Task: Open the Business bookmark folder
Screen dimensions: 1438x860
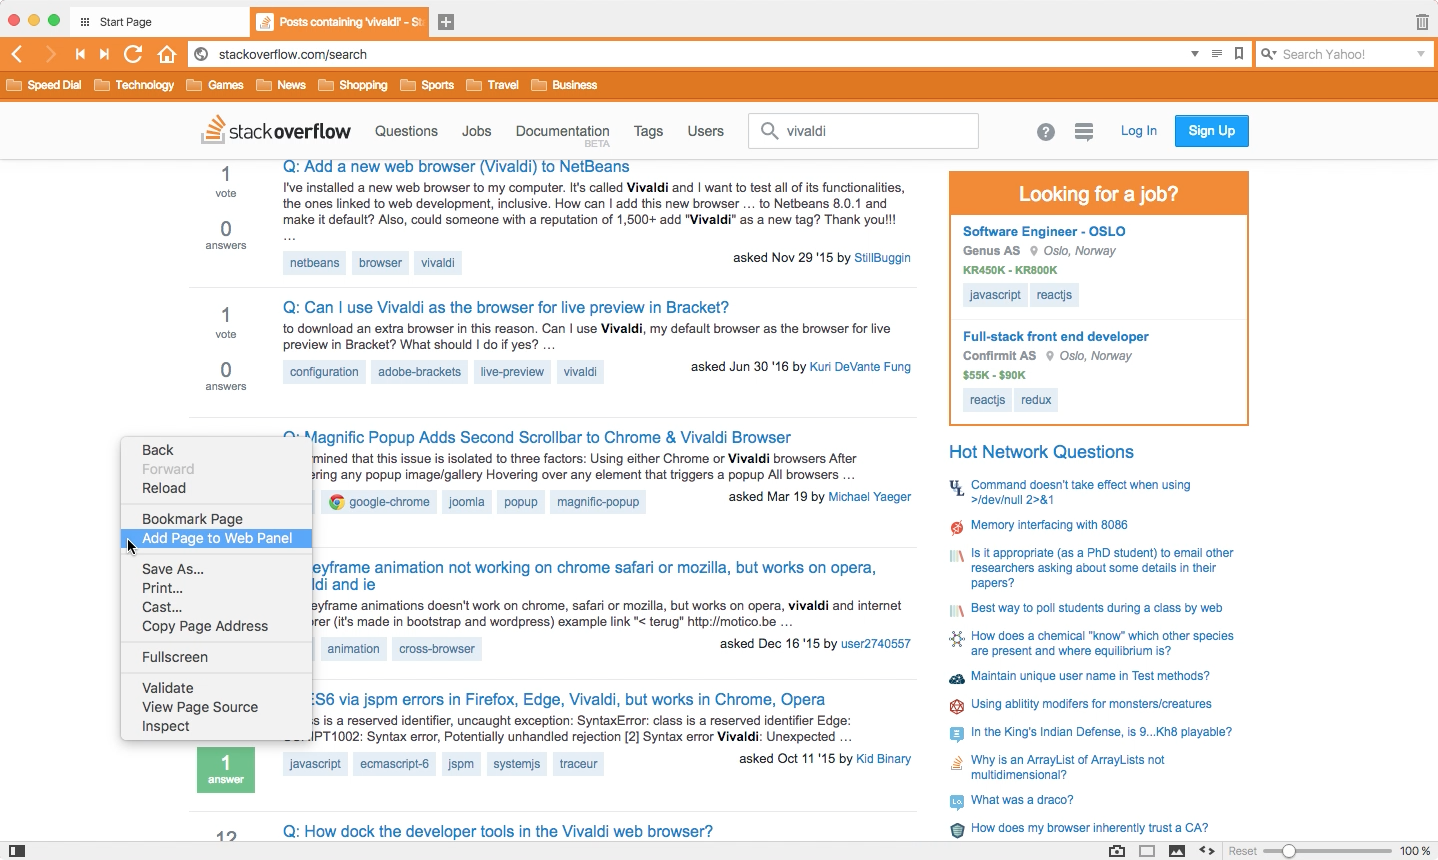Action: click(564, 85)
